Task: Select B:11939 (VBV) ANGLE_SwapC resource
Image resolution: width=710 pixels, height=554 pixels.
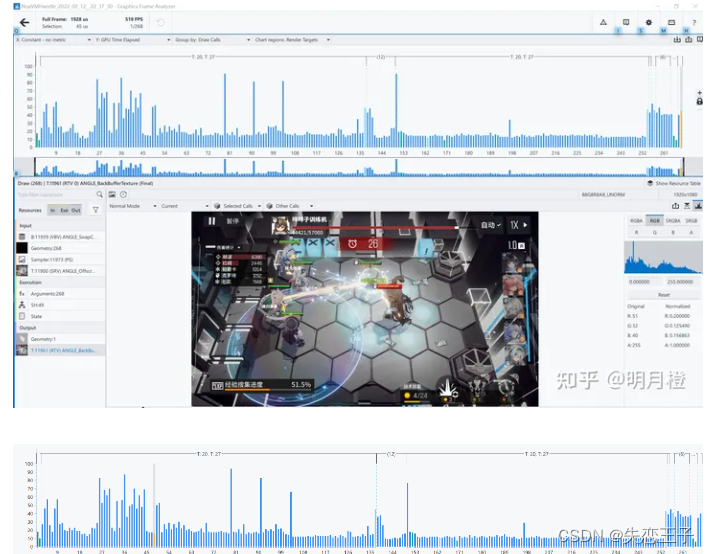Action: 60,237
